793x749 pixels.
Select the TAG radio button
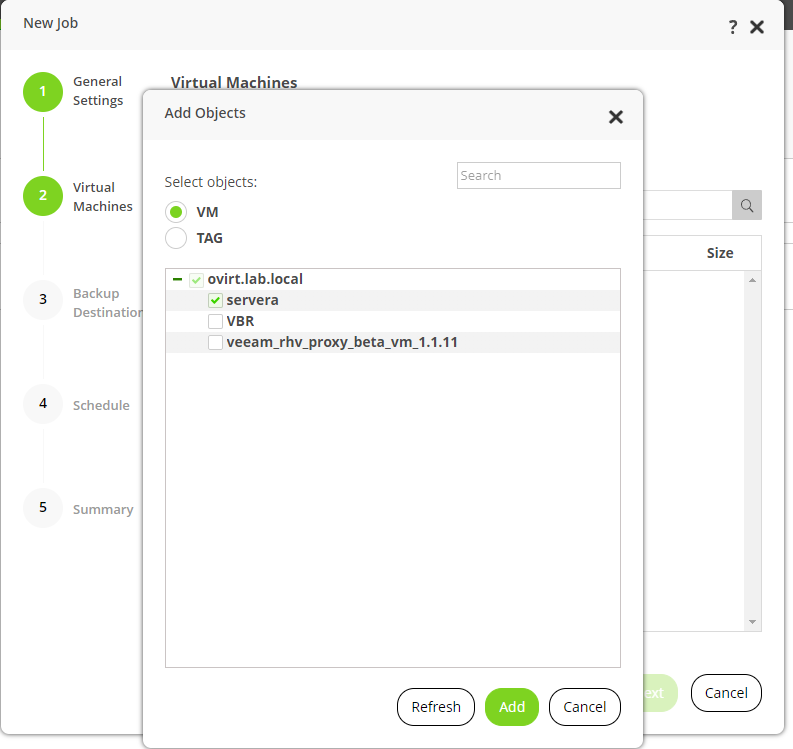coord(176,238)
